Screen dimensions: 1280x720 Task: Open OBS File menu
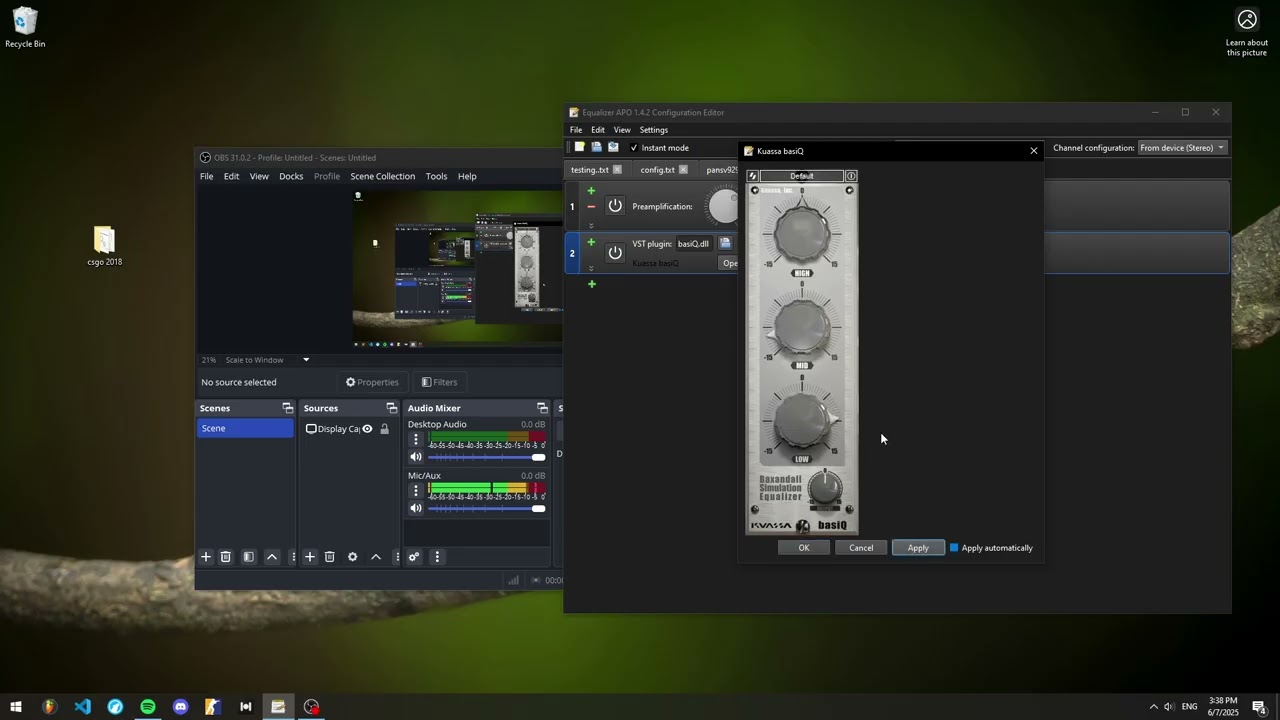(x=206, y=176)
